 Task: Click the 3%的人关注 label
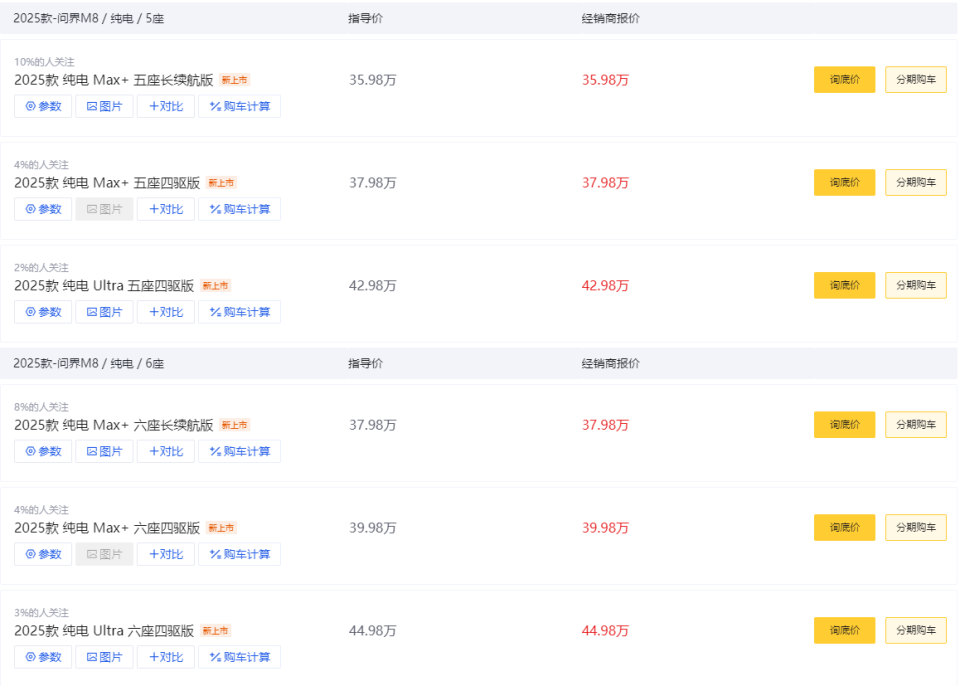41,612
